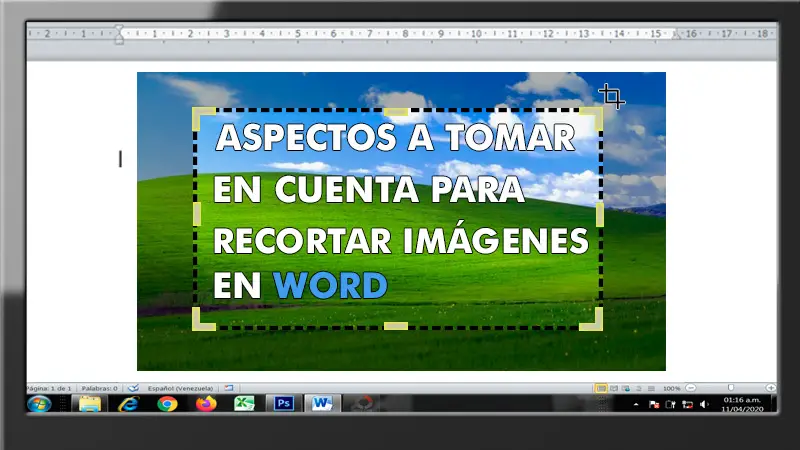This screenshot has width=800, height=450.
Task: Click the right indent marker on ruler
Action: 677,35
